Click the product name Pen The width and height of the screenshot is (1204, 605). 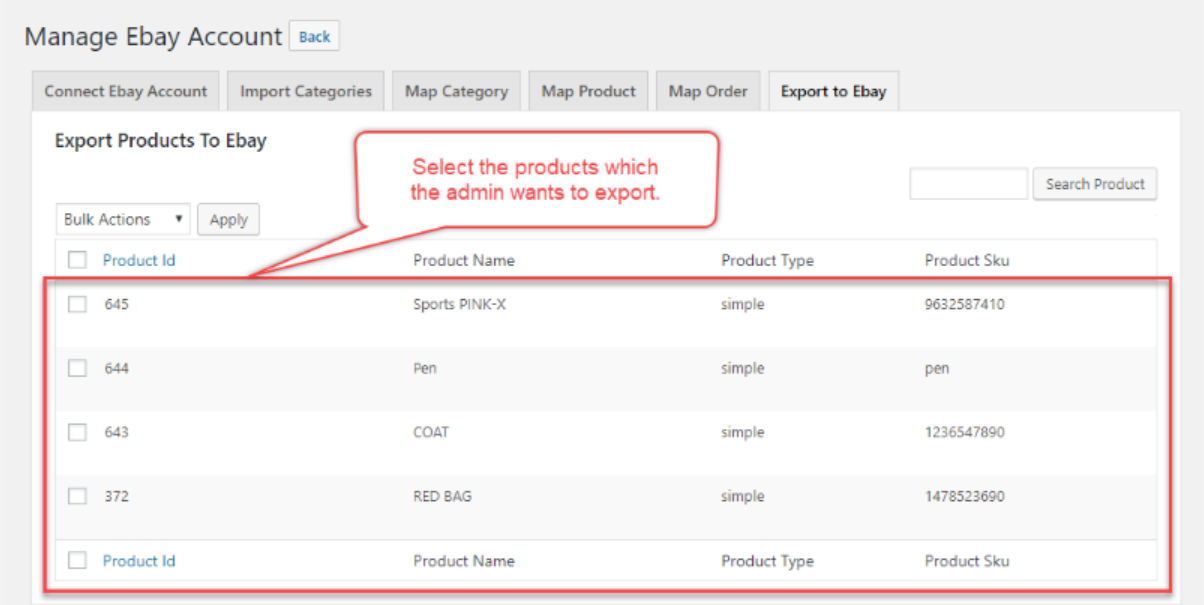point(425,368)
